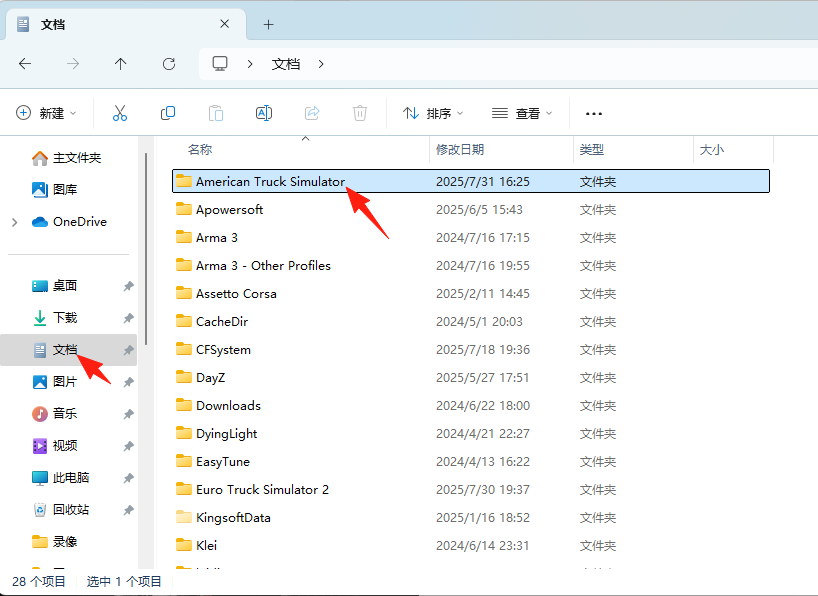Image resolution: width=818 pixels, height=596 pixels.
Task: Open 音乐 in quick access
Action: coord(54,414)
